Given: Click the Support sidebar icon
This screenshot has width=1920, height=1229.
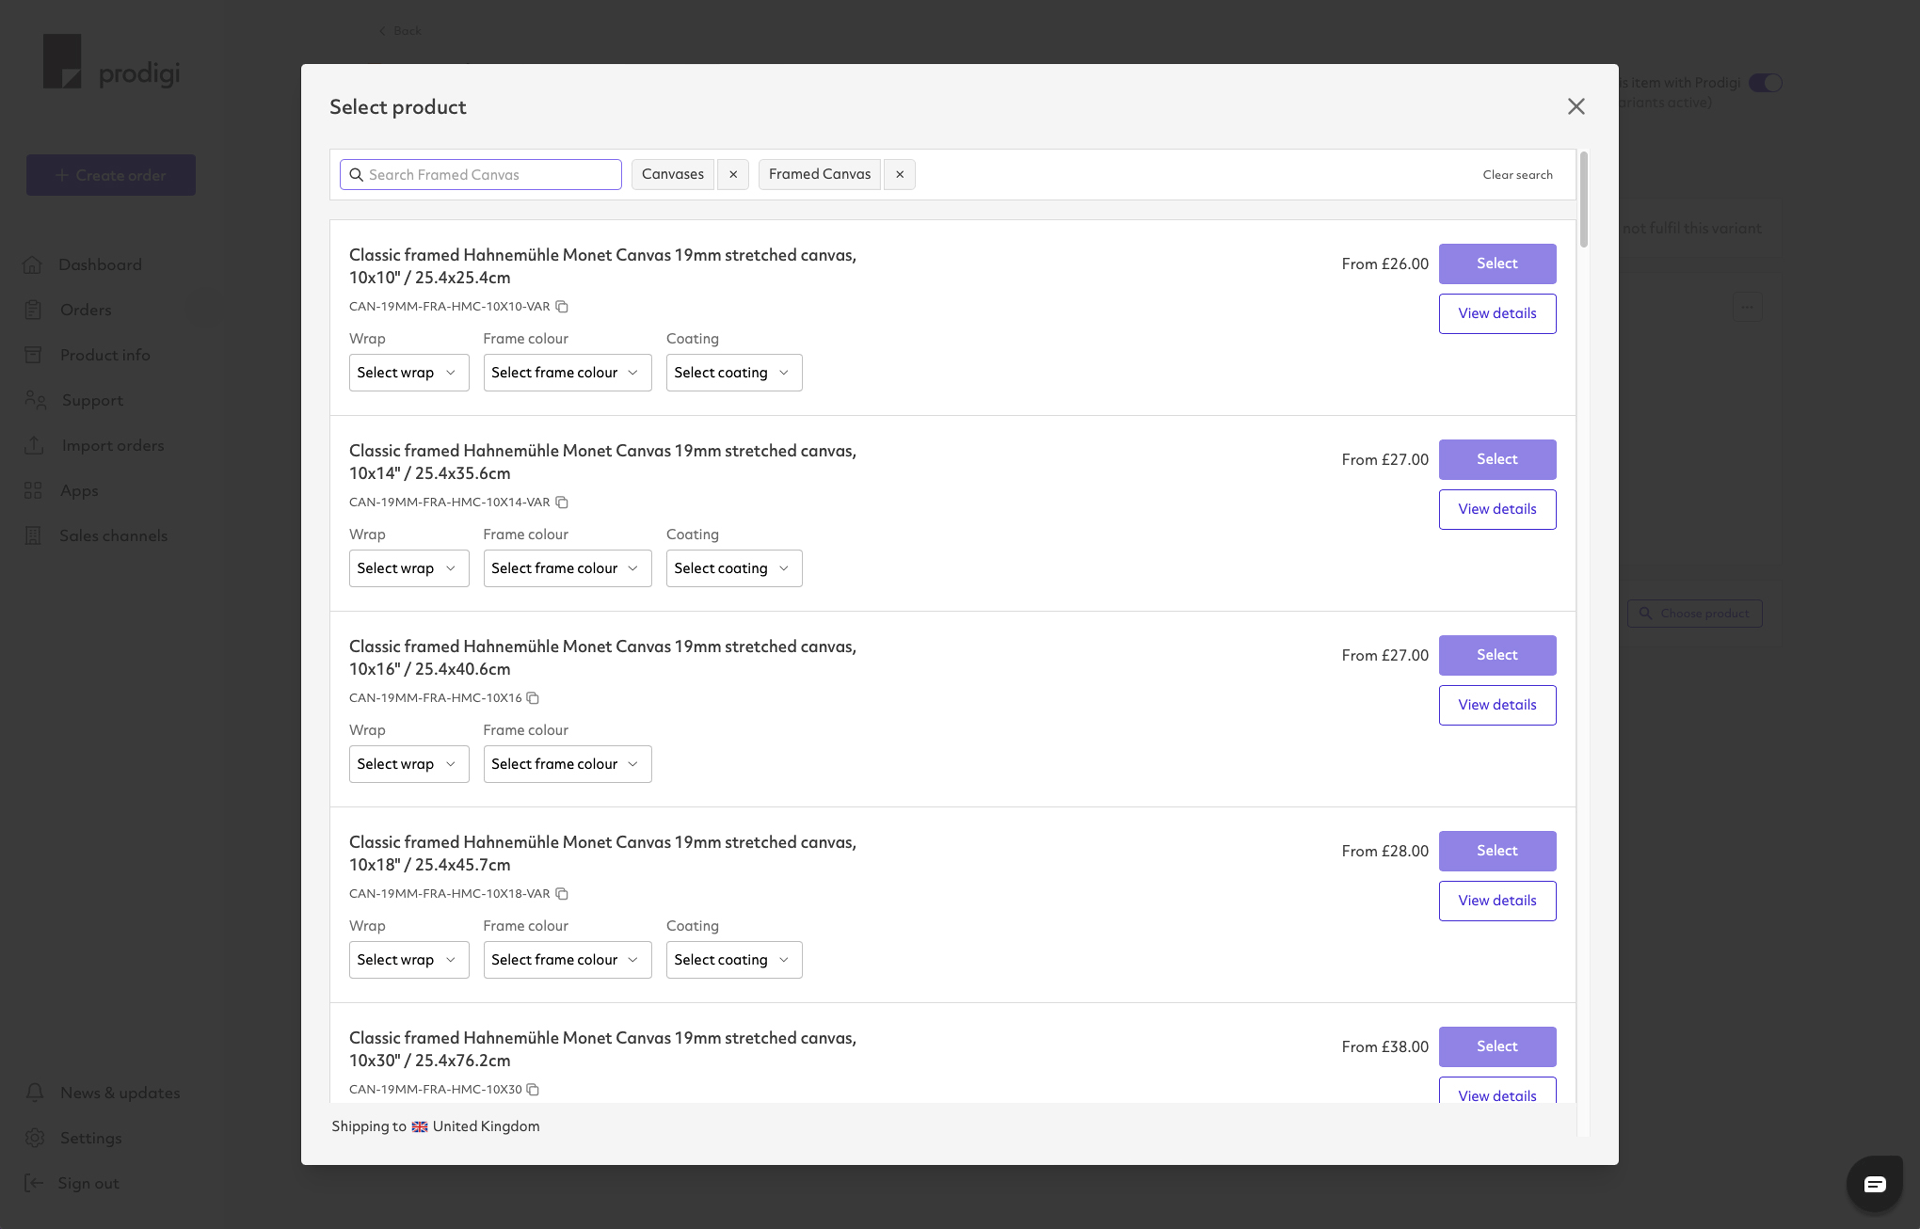Looking at the screenshot, I should pos(35,399).
